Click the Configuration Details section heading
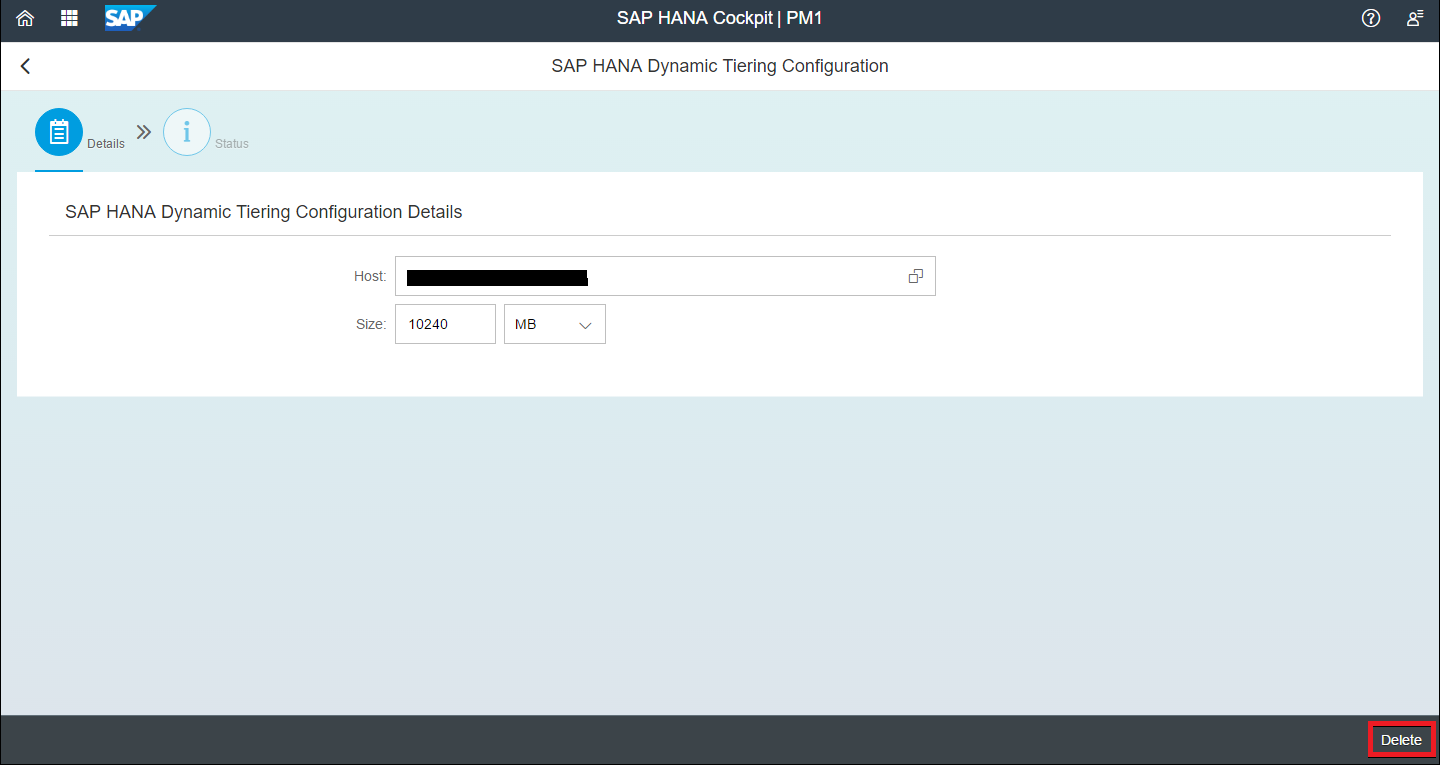 pos(264,212)
